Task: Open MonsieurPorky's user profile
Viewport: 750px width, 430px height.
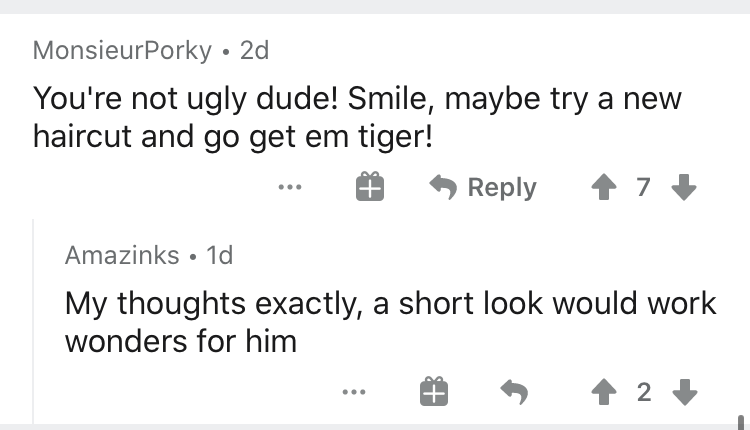Action: pyautogui.click(x=122, y=51)
